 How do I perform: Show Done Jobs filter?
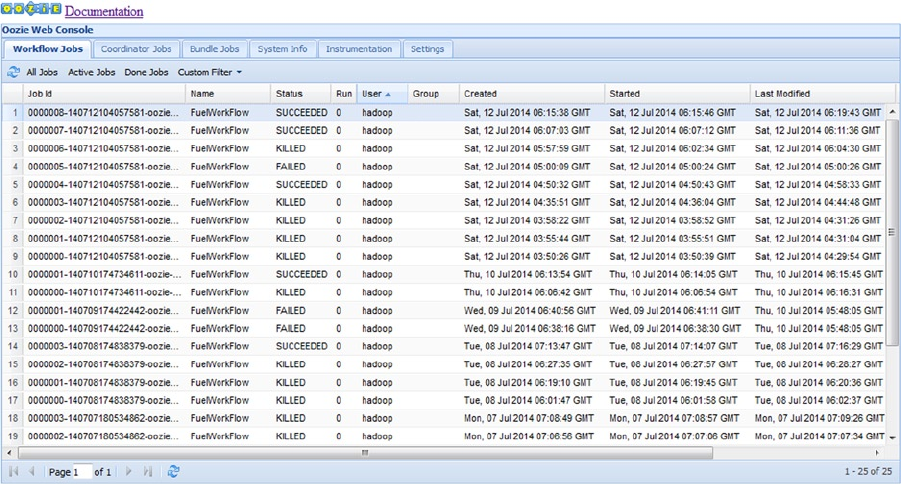click(146, 72)
